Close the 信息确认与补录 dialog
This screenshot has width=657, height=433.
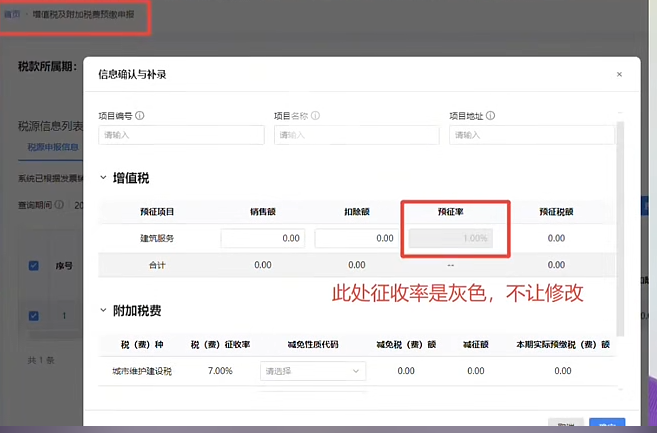[x=619, y=74]
